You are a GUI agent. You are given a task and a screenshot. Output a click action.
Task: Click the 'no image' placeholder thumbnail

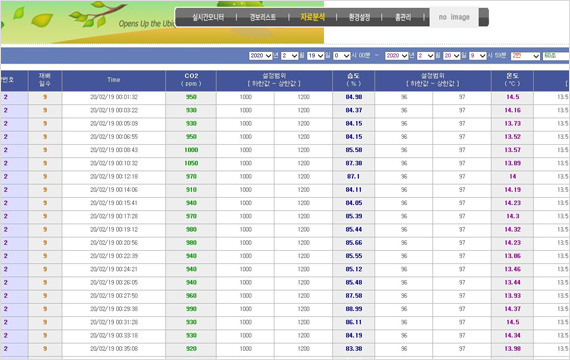point(454,17)
